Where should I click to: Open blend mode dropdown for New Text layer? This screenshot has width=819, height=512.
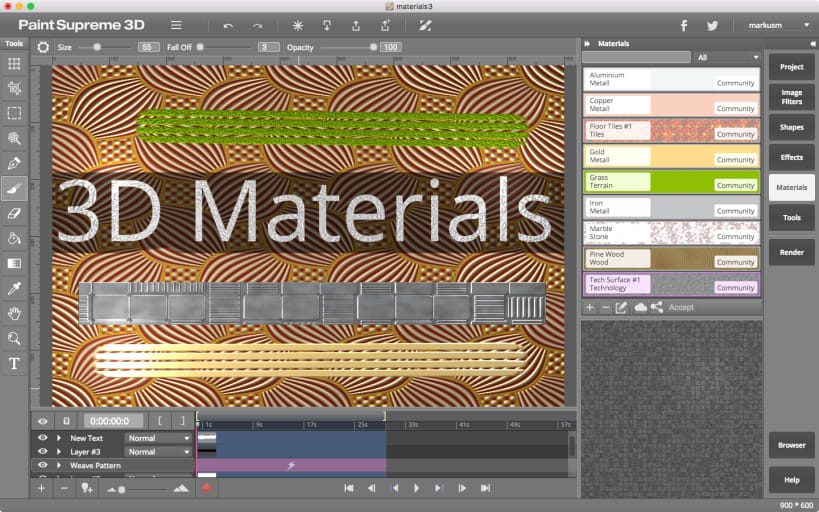(158, 438)
